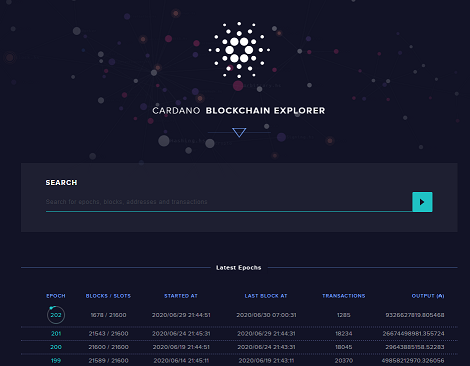This screenshot has width=470, height=366.
Task: Click the STARTED AT column header
Action: pyautogui.click(x=181, y=296)
